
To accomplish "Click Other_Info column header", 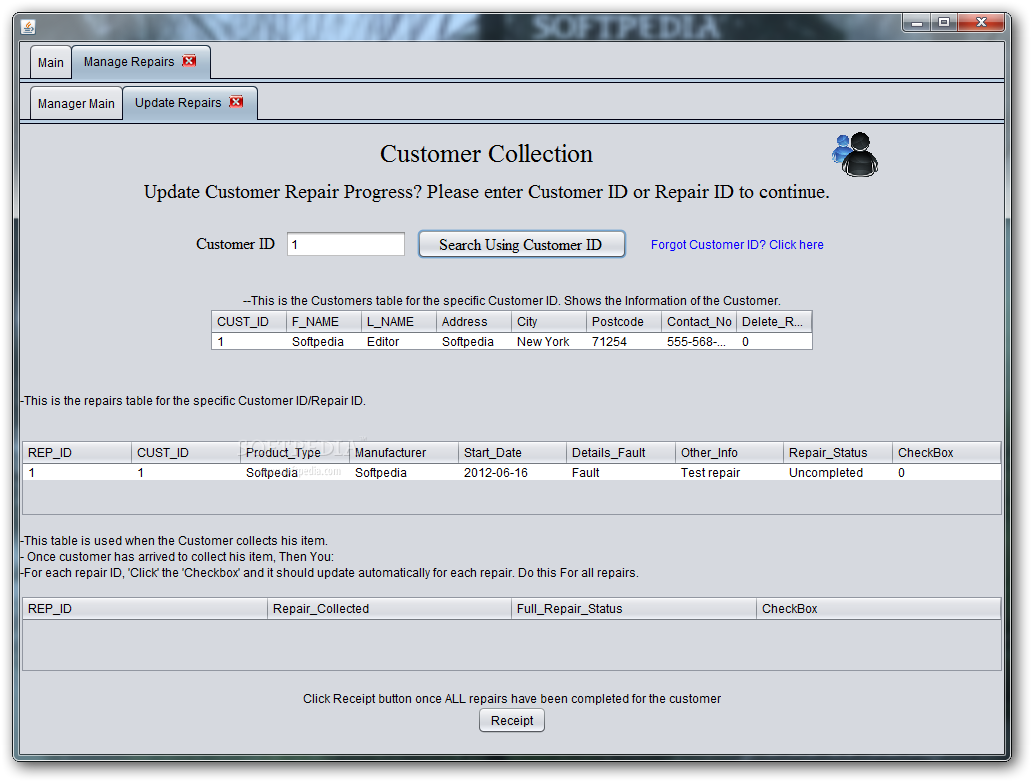I will [729, 452].
